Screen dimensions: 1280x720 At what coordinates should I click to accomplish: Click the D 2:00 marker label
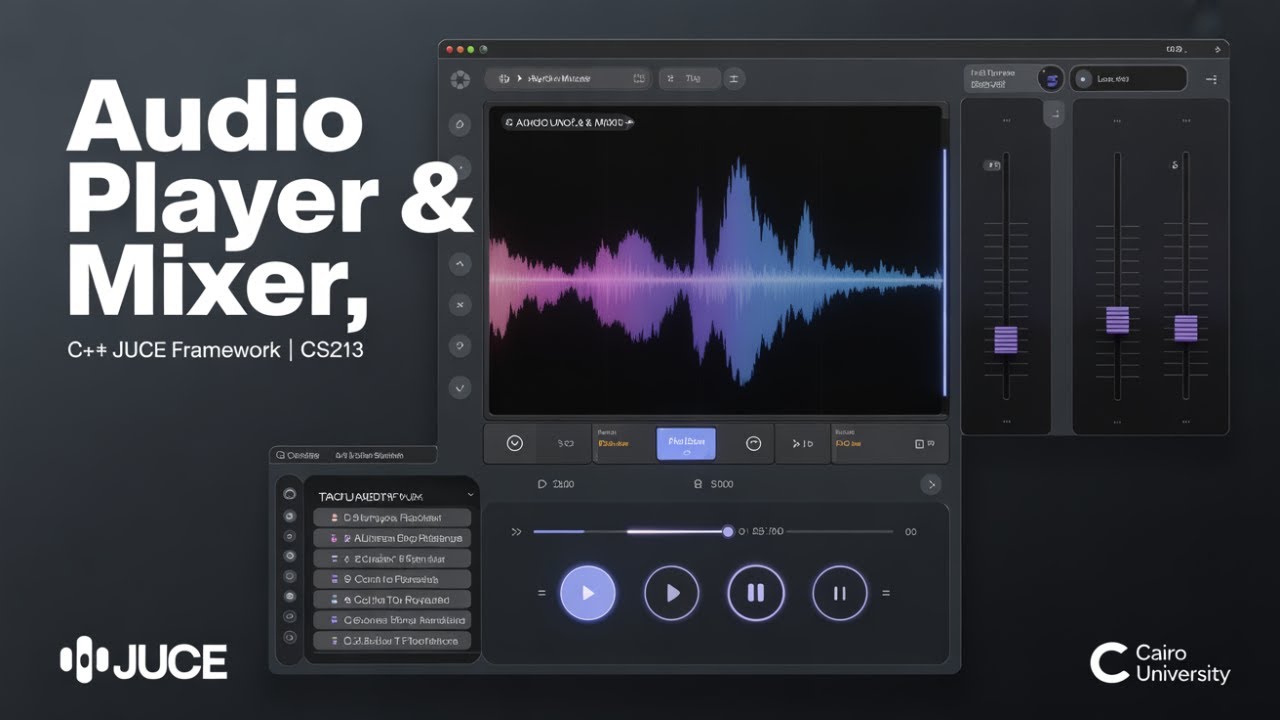[556, 484]
